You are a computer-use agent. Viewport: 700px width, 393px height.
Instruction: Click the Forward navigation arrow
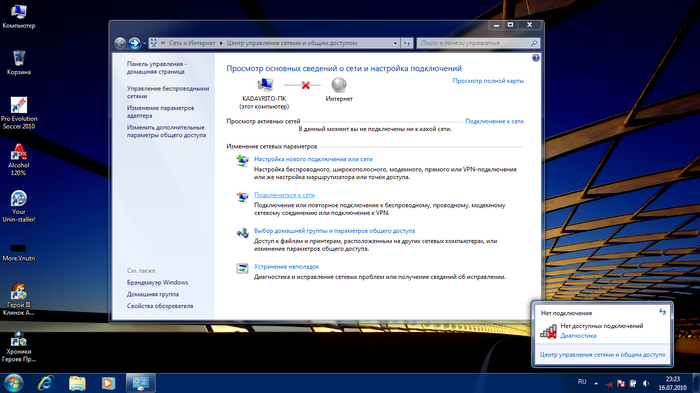[x=134, y=43]
